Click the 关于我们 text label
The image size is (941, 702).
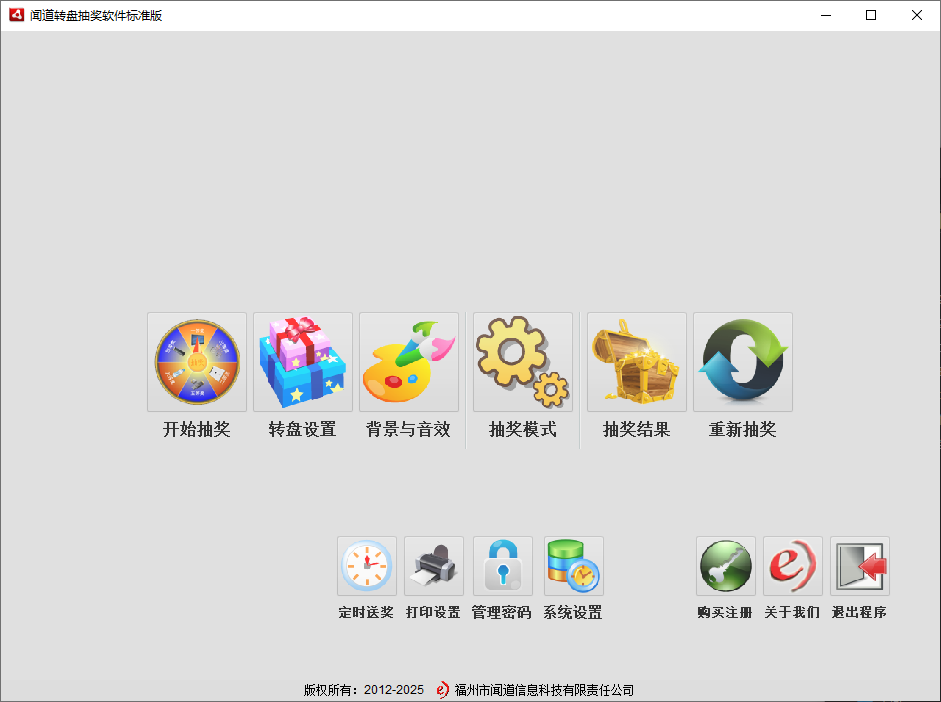pos(792,612)
